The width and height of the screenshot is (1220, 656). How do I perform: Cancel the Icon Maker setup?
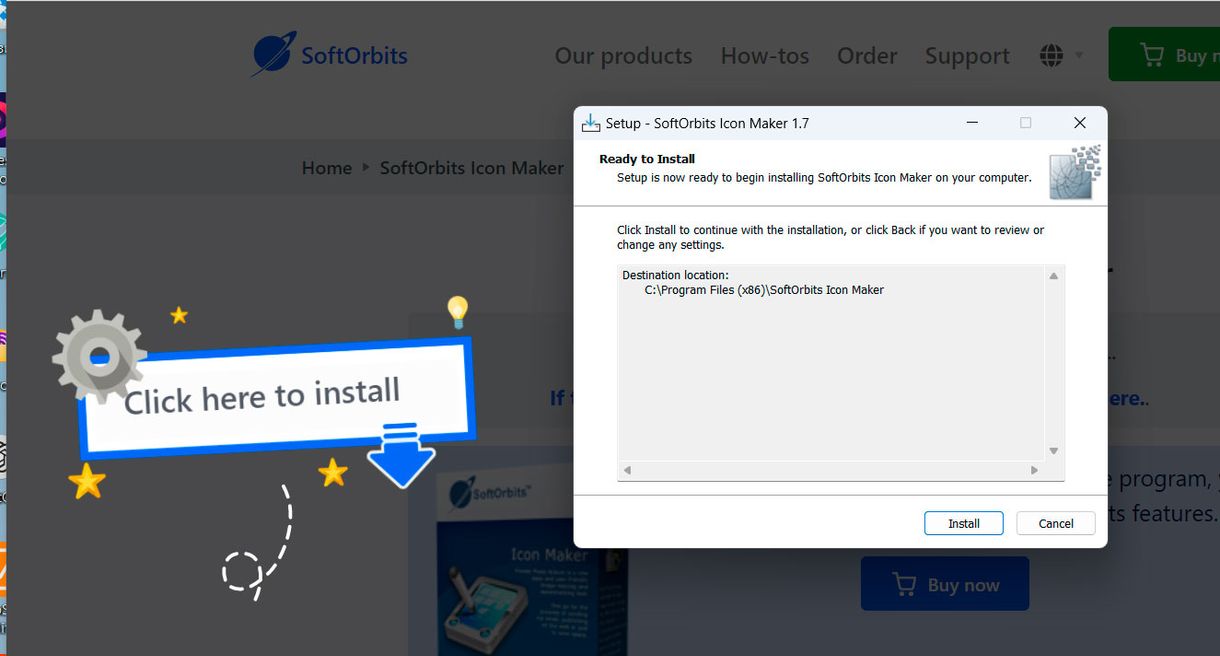click(1055, 523)
